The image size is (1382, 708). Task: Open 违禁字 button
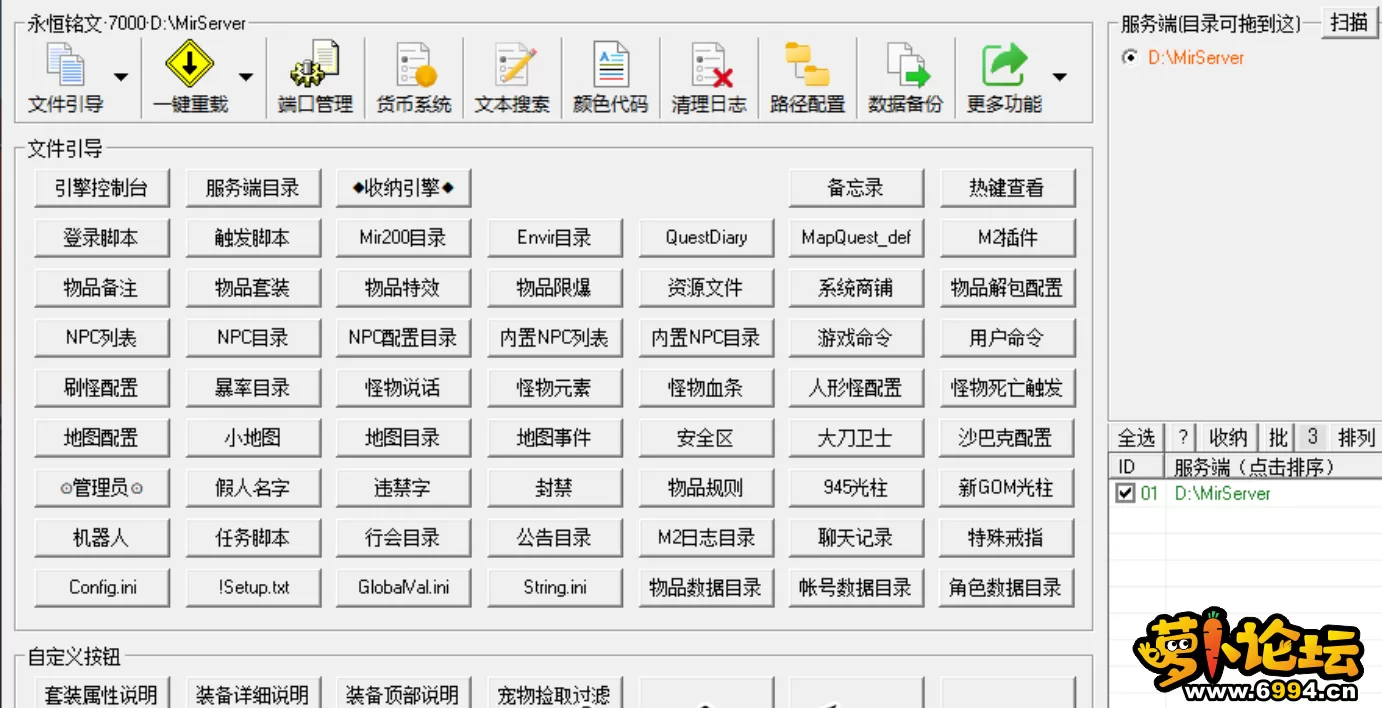[x=403, y=488]
